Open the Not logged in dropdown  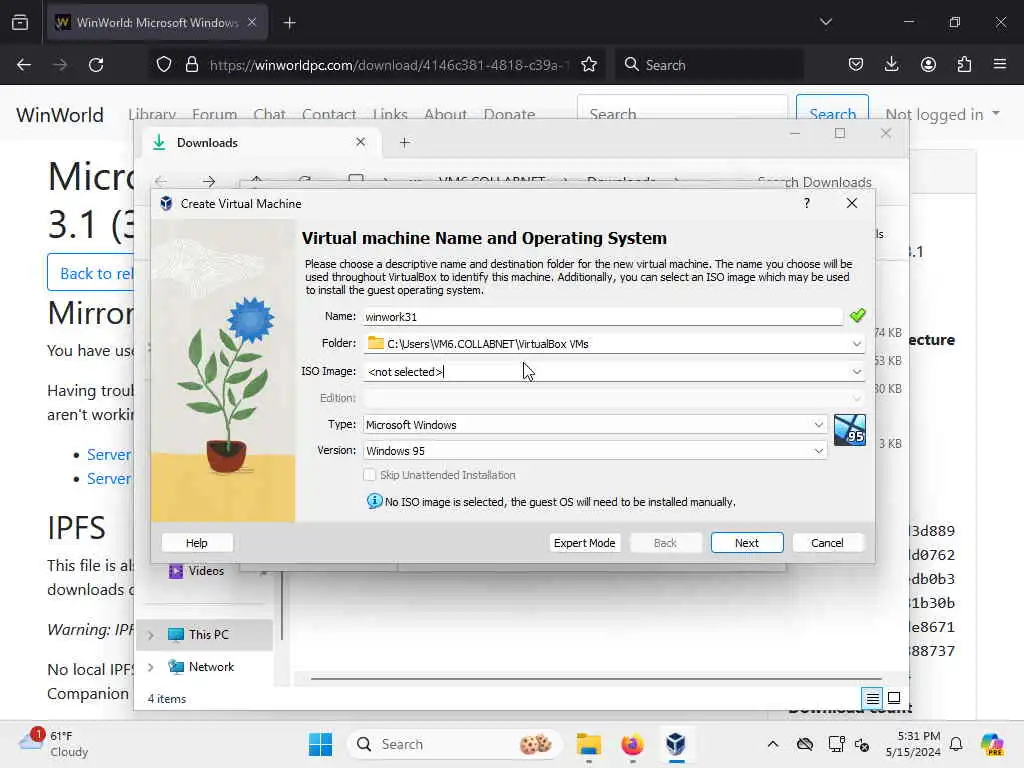point(942,114)
